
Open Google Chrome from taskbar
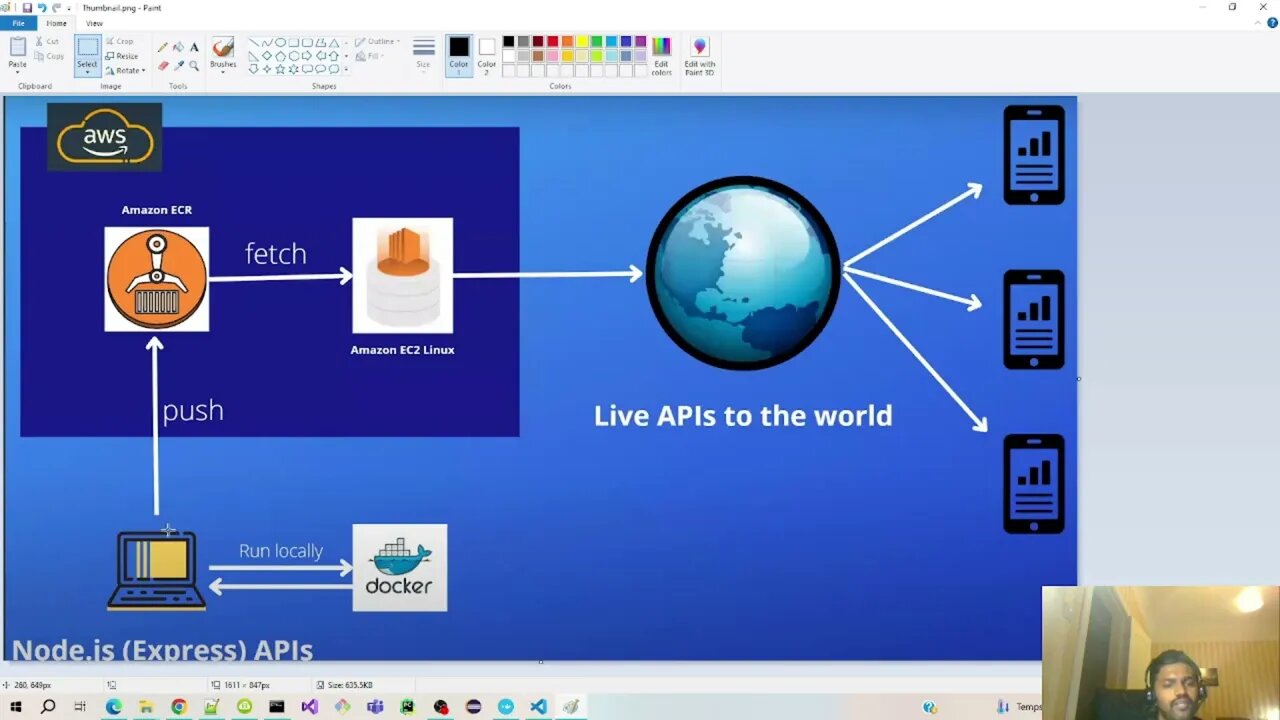[x=179, y=706]
